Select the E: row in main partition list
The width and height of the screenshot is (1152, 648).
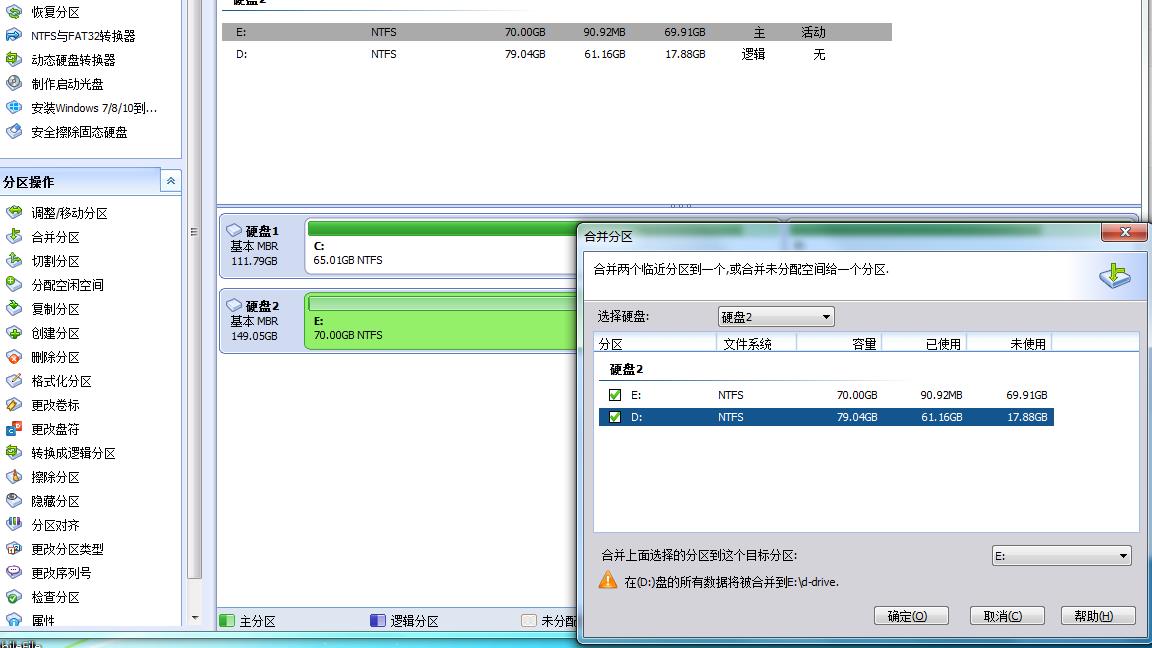(x=557, y=32)
